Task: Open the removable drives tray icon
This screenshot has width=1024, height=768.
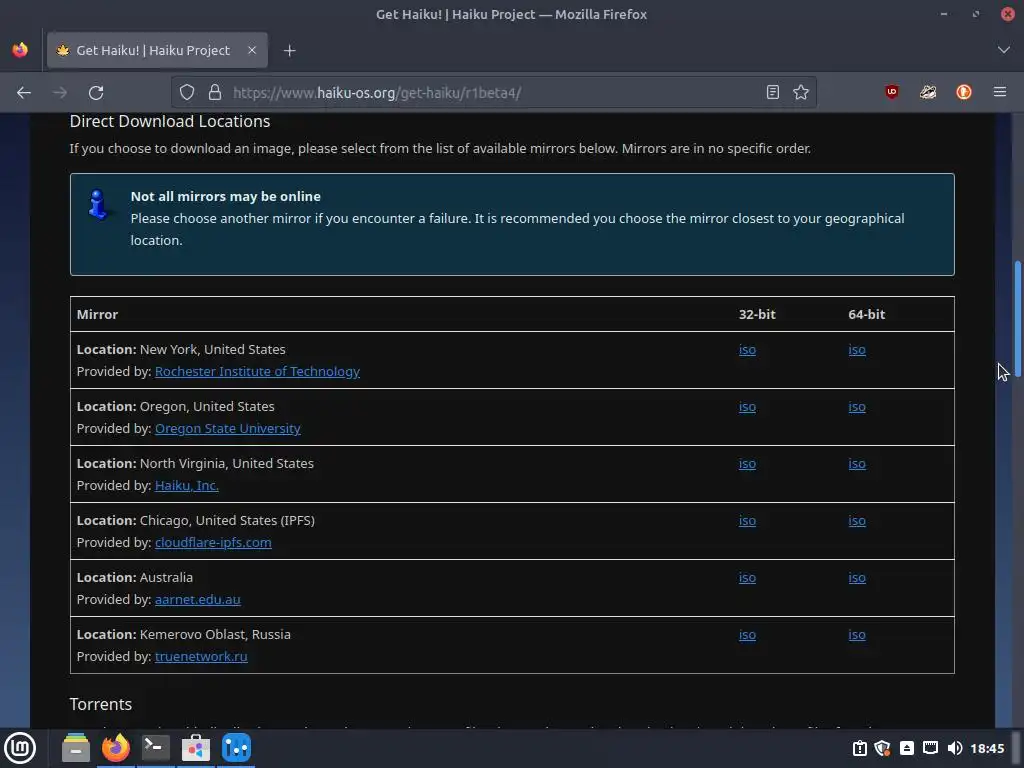Action: click(x=906, y=748)
